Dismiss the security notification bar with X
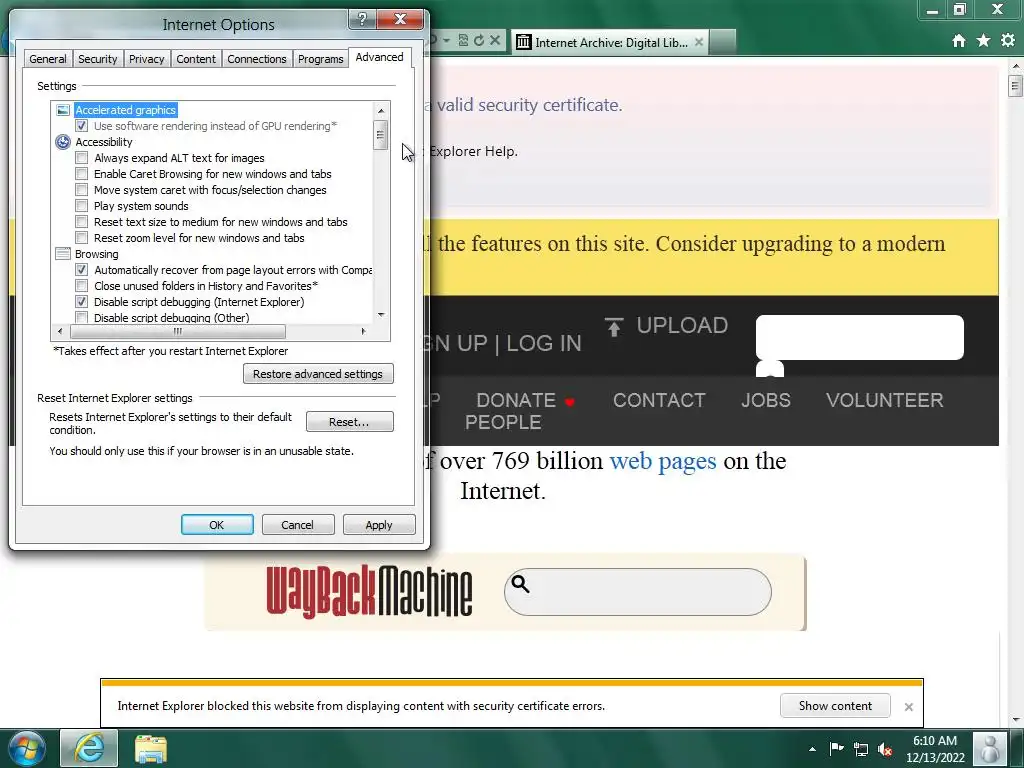This screenshot has width=1024, height=768. tap(908, 707)
